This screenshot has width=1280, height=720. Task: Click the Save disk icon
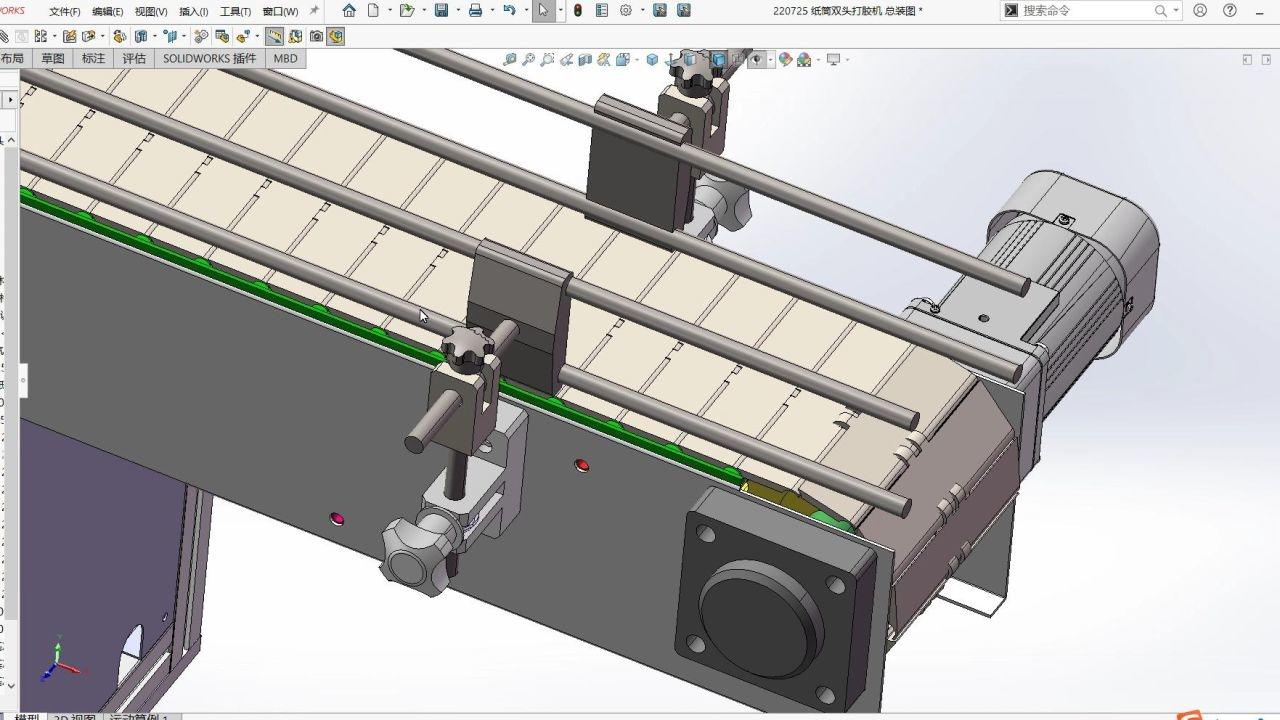pyautogui.click(x=441, y=11)
